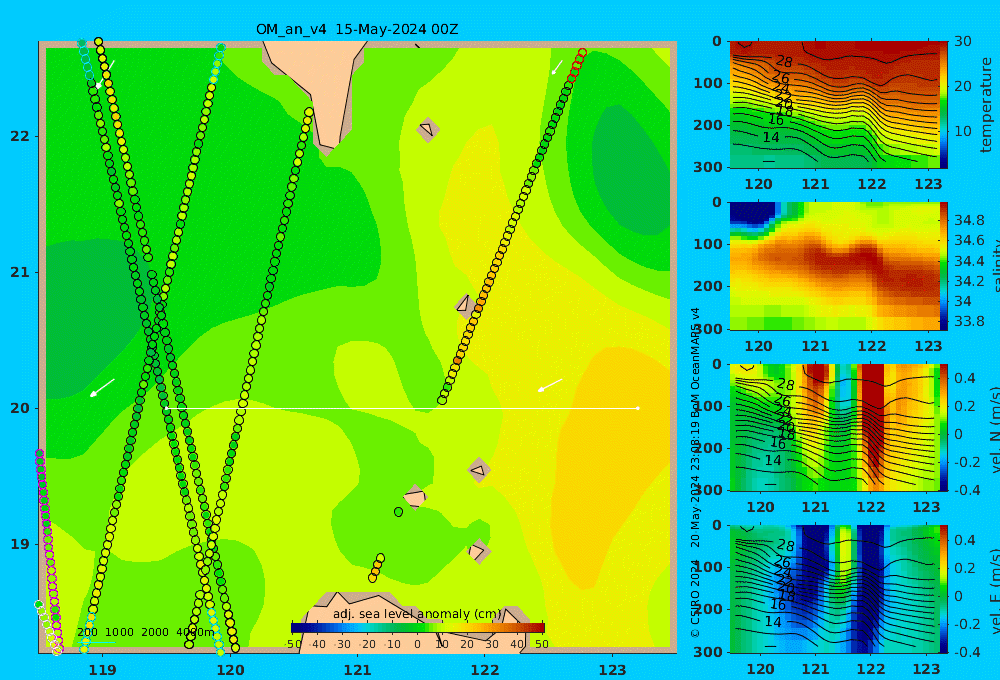Open the temperature depth section panel
The width and height of the screenshot is (1000, 680).
tap(834, 105)
